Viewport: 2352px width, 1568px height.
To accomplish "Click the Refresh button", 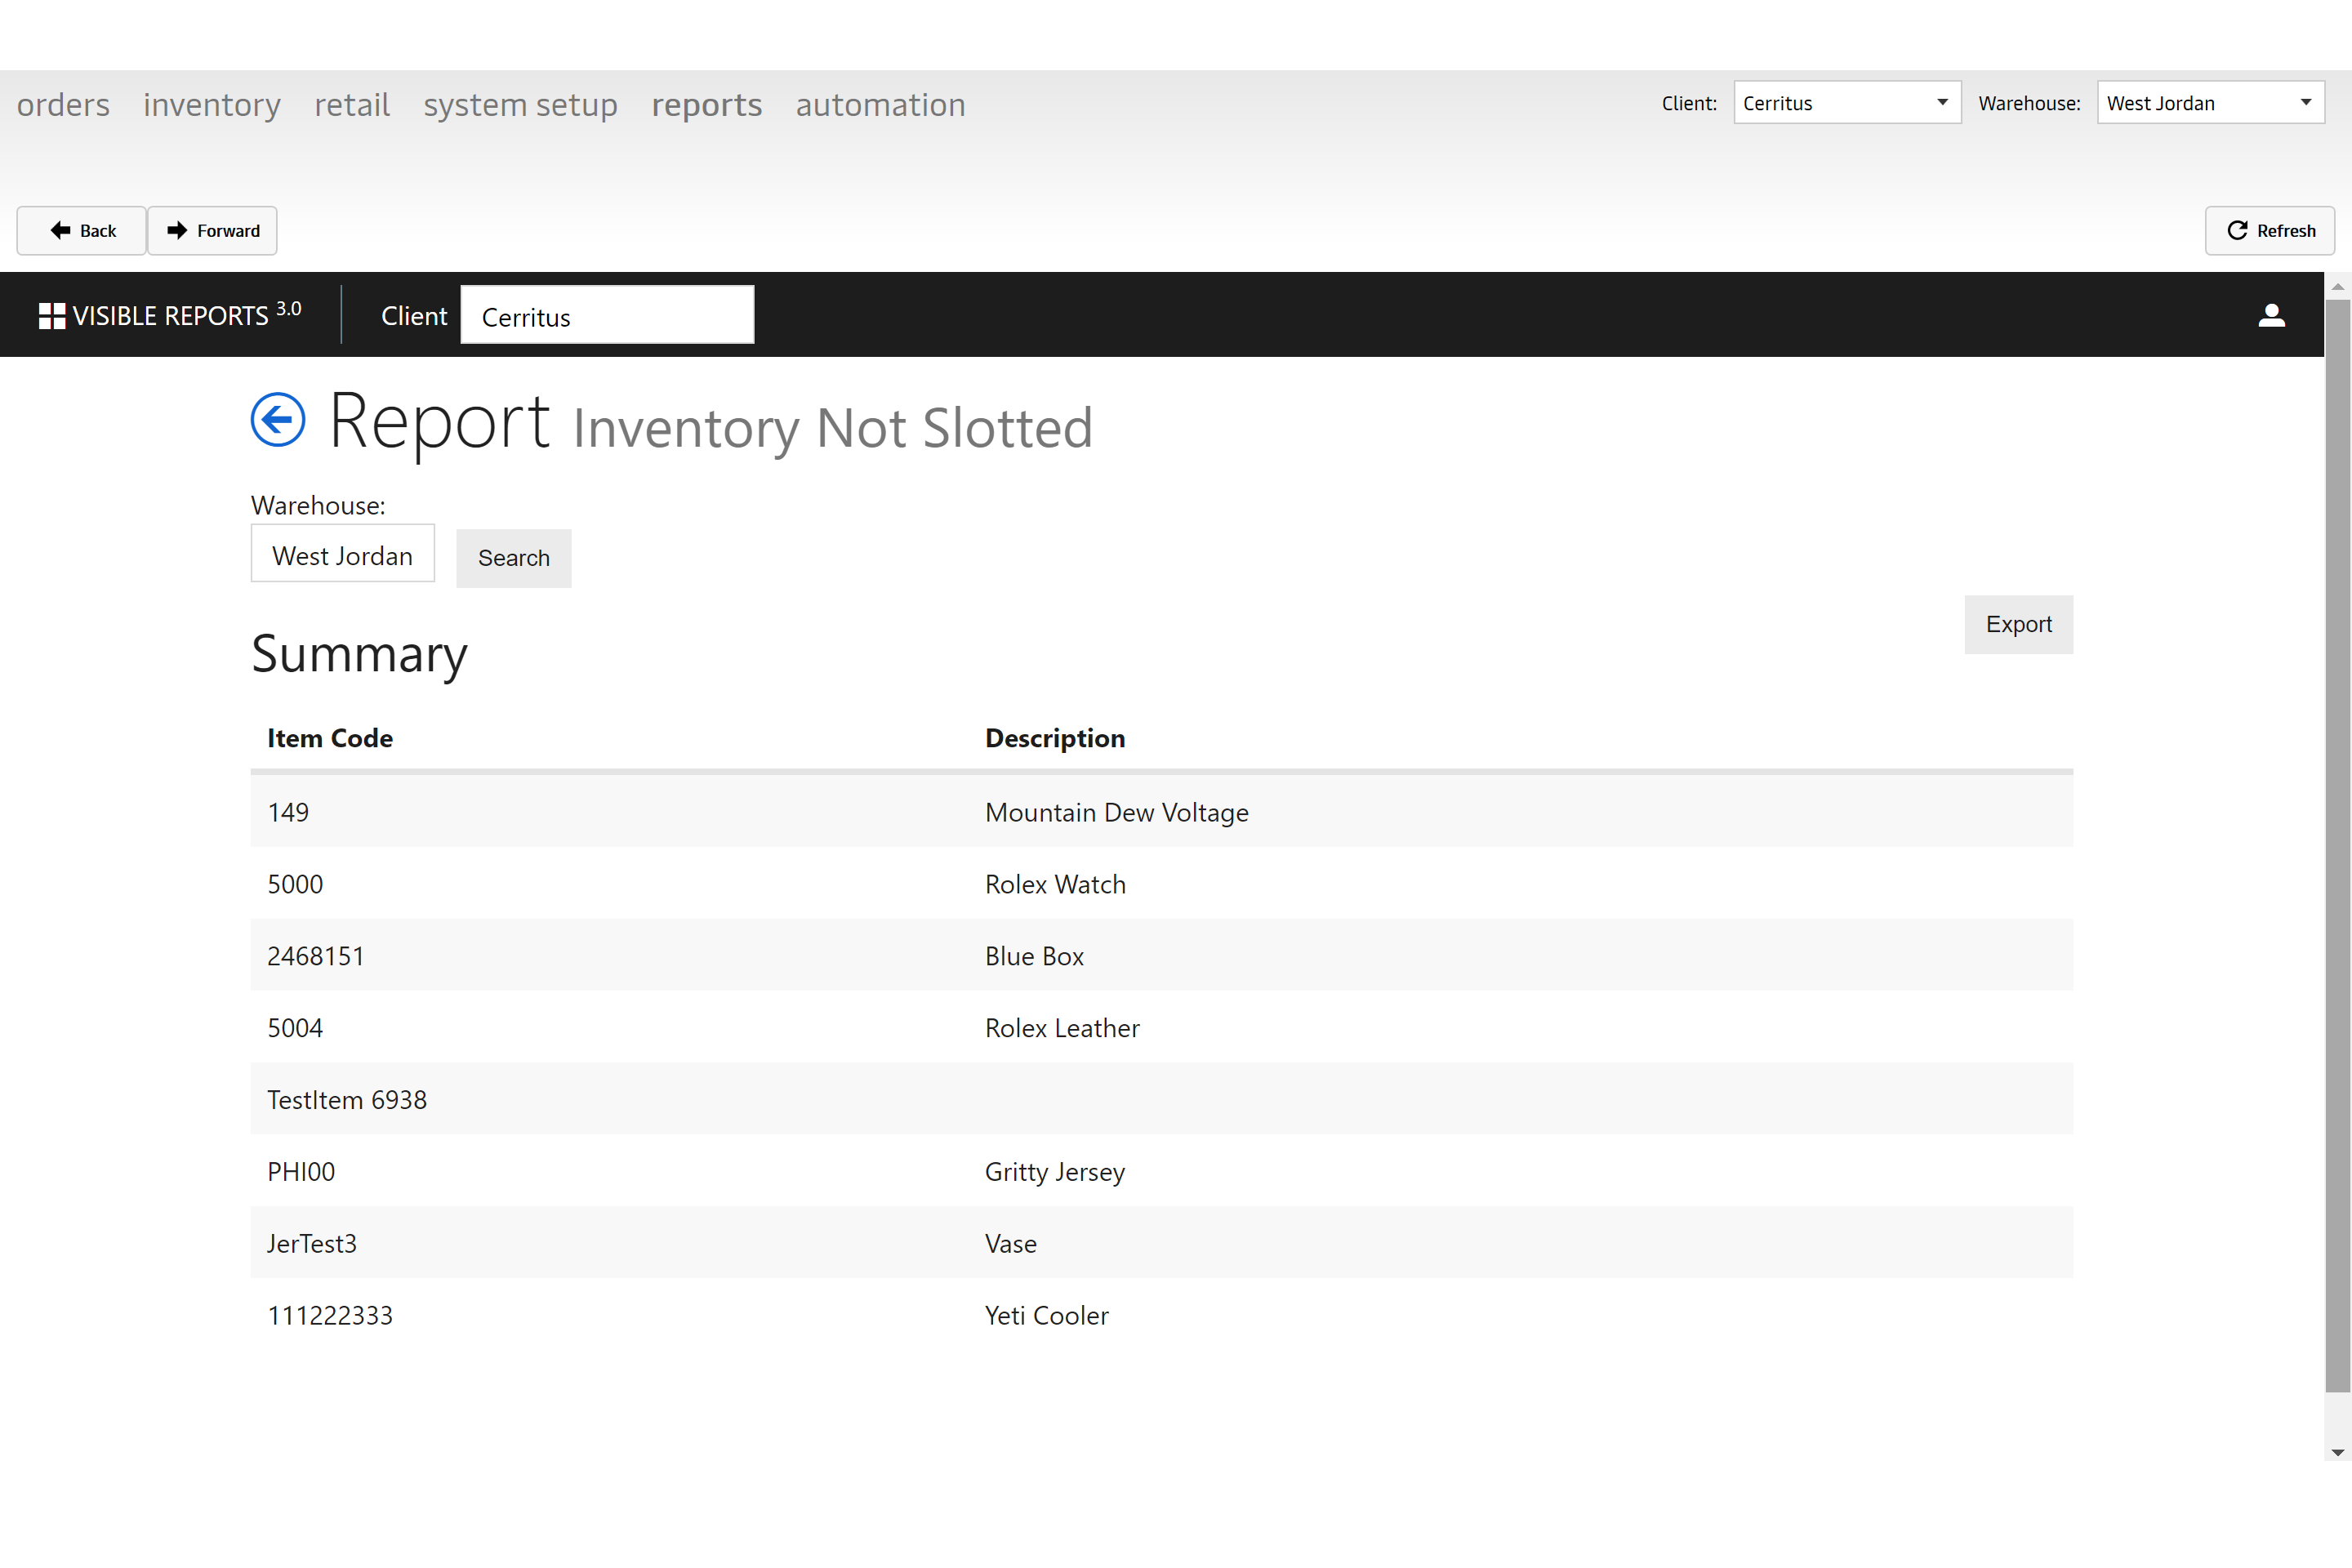I will click(x=2270, y=231).
